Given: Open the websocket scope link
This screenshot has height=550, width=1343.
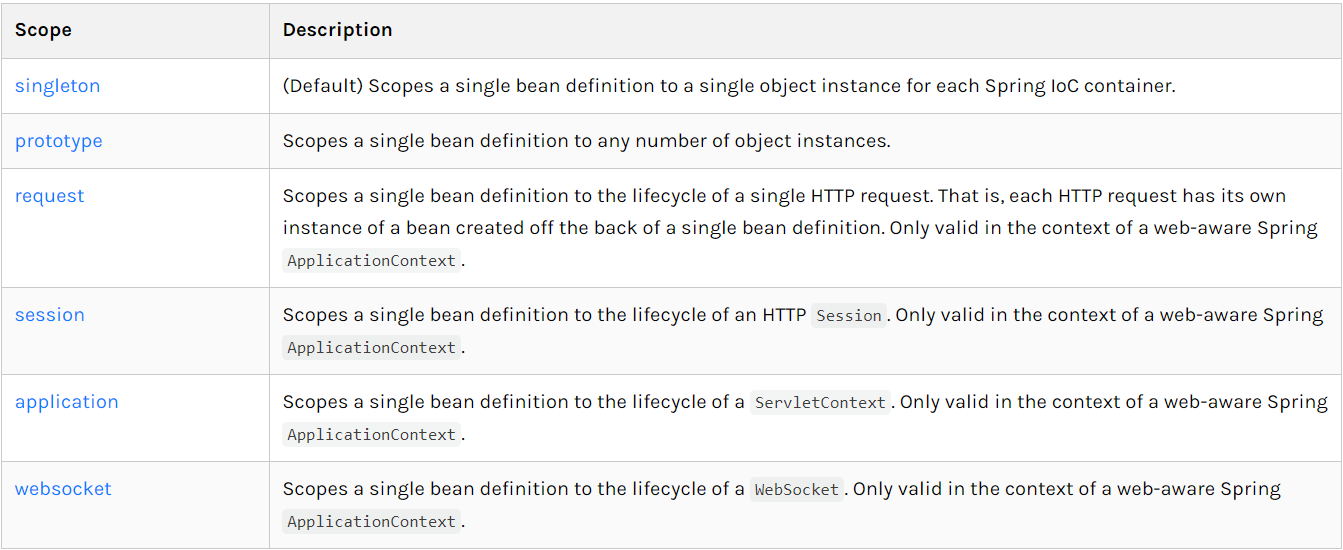Looking at the screenshot, I should pyautogui.click(x=63, y=489).
